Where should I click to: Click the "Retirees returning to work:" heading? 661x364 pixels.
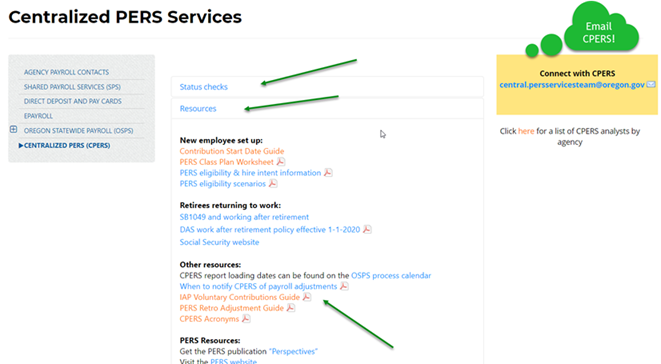230,205
